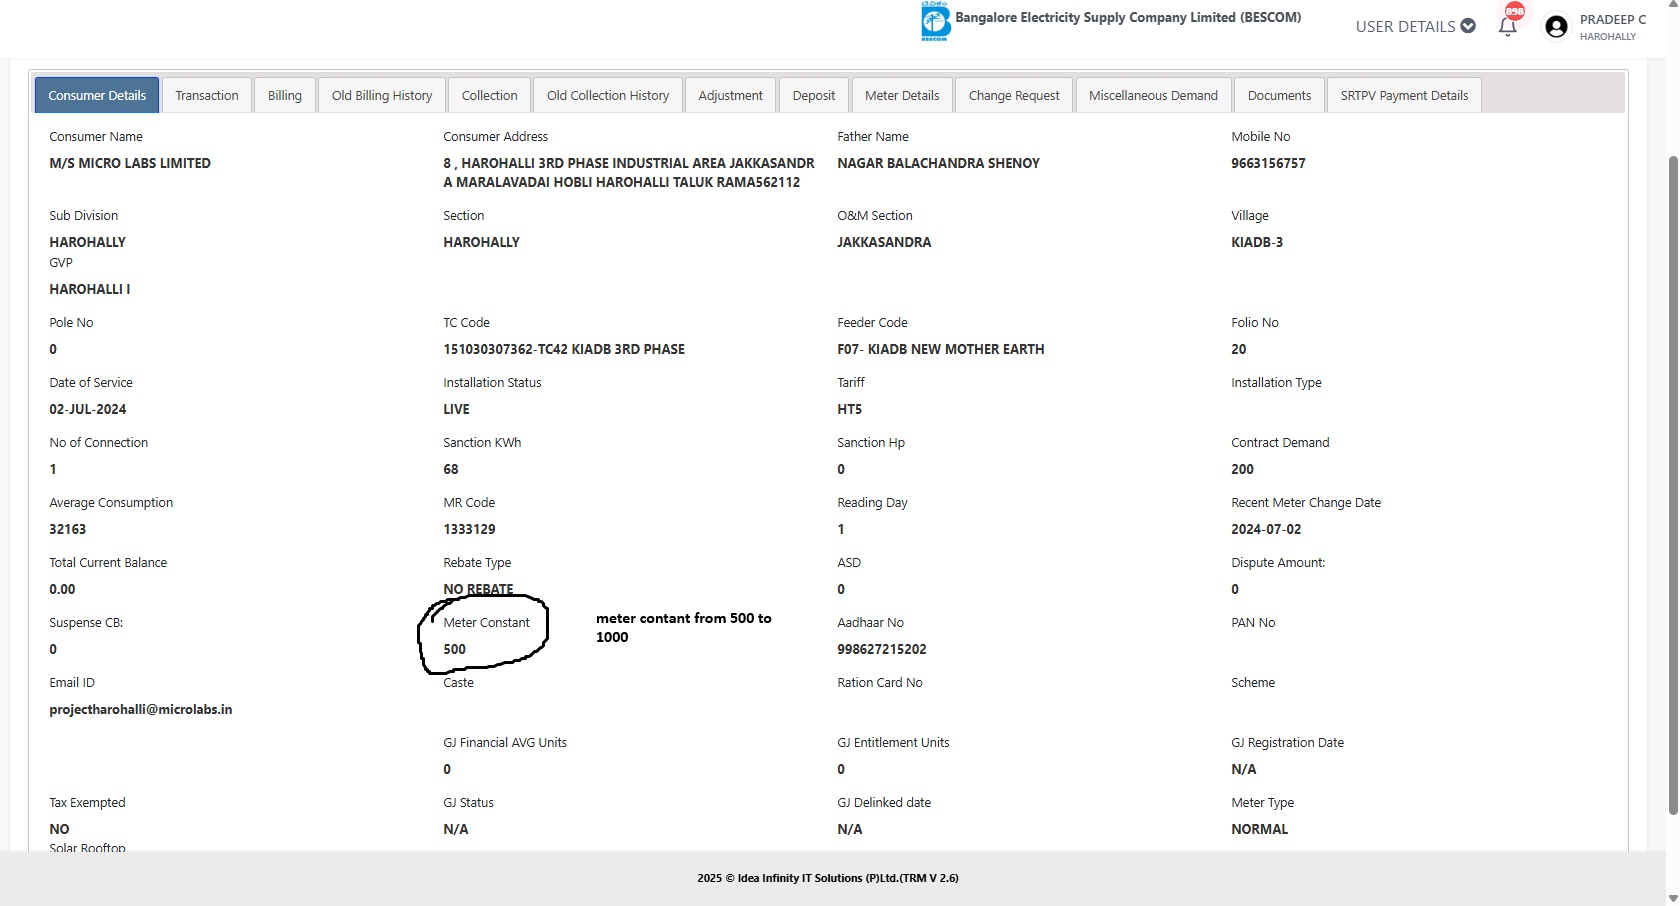Click the PRADEEP C username
The image size is (1680, 906).
click(1613, 19)
